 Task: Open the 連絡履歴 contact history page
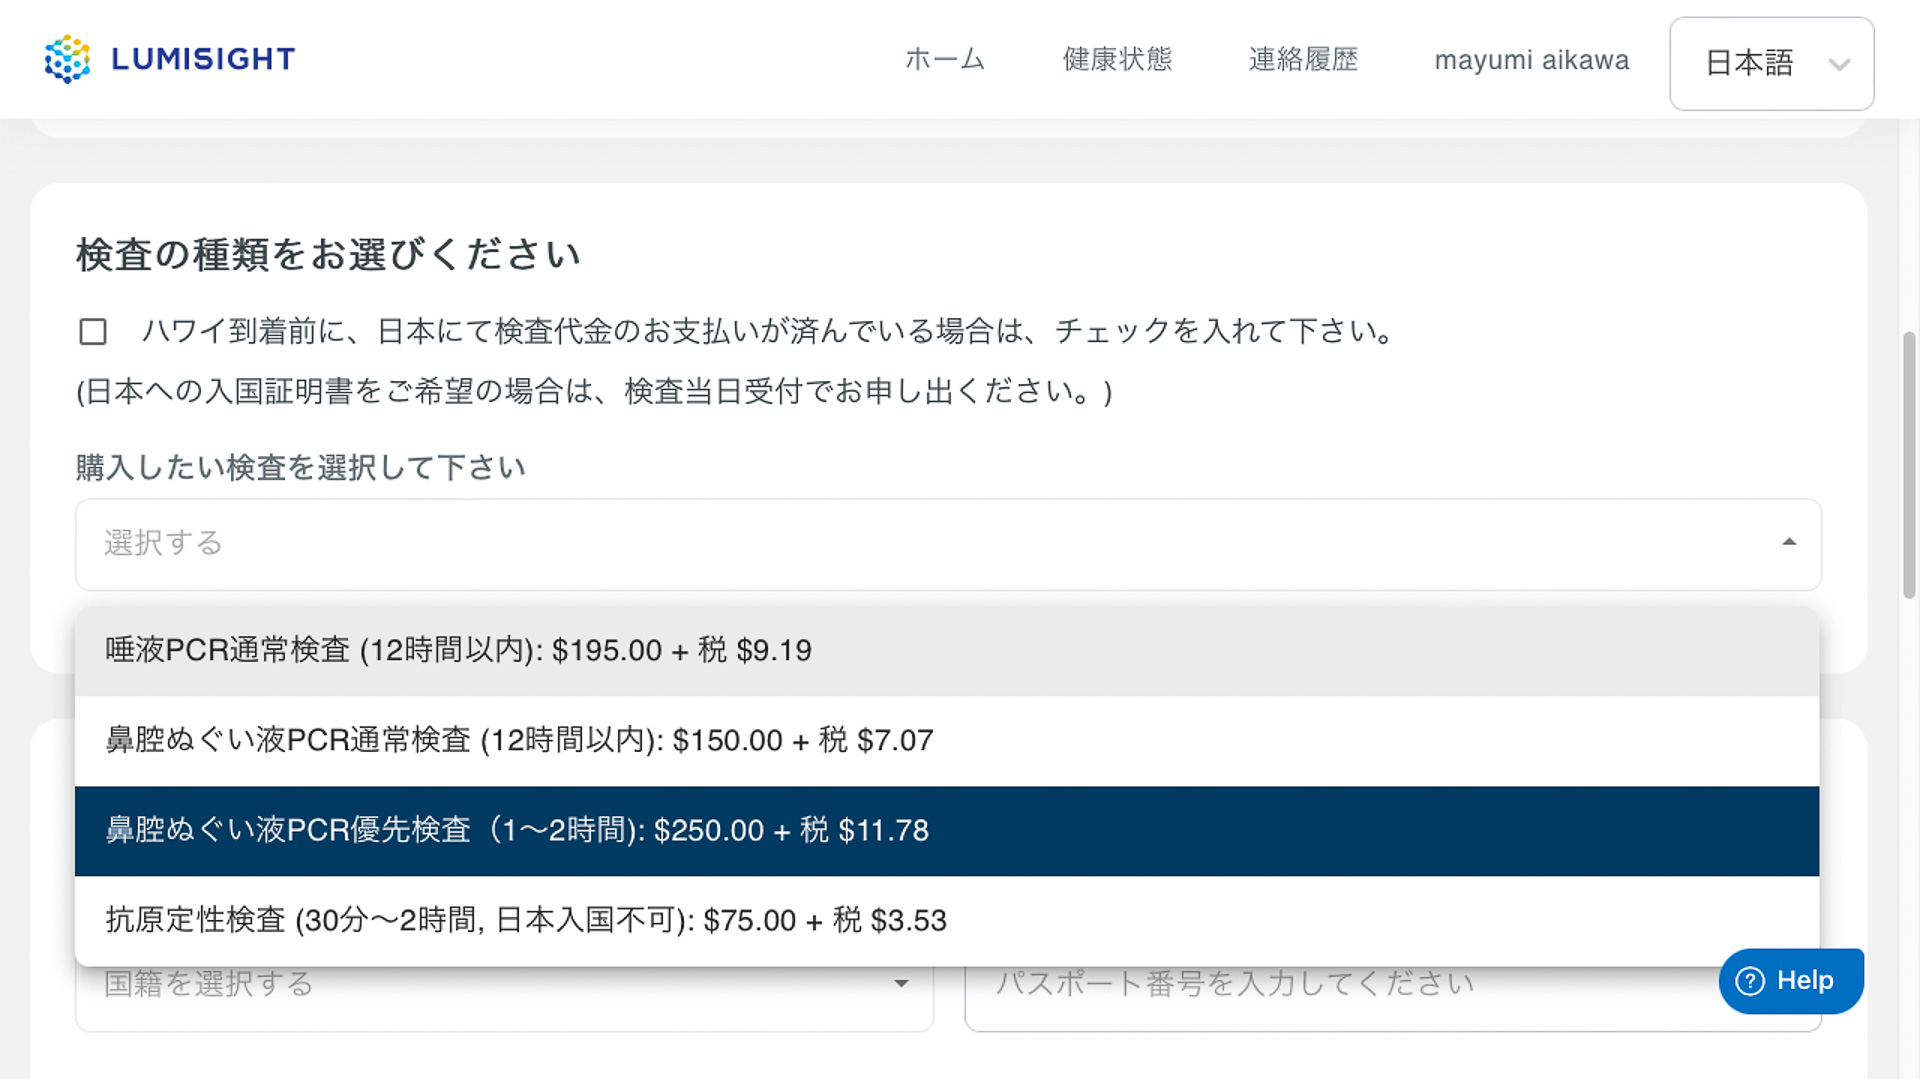1303,60
